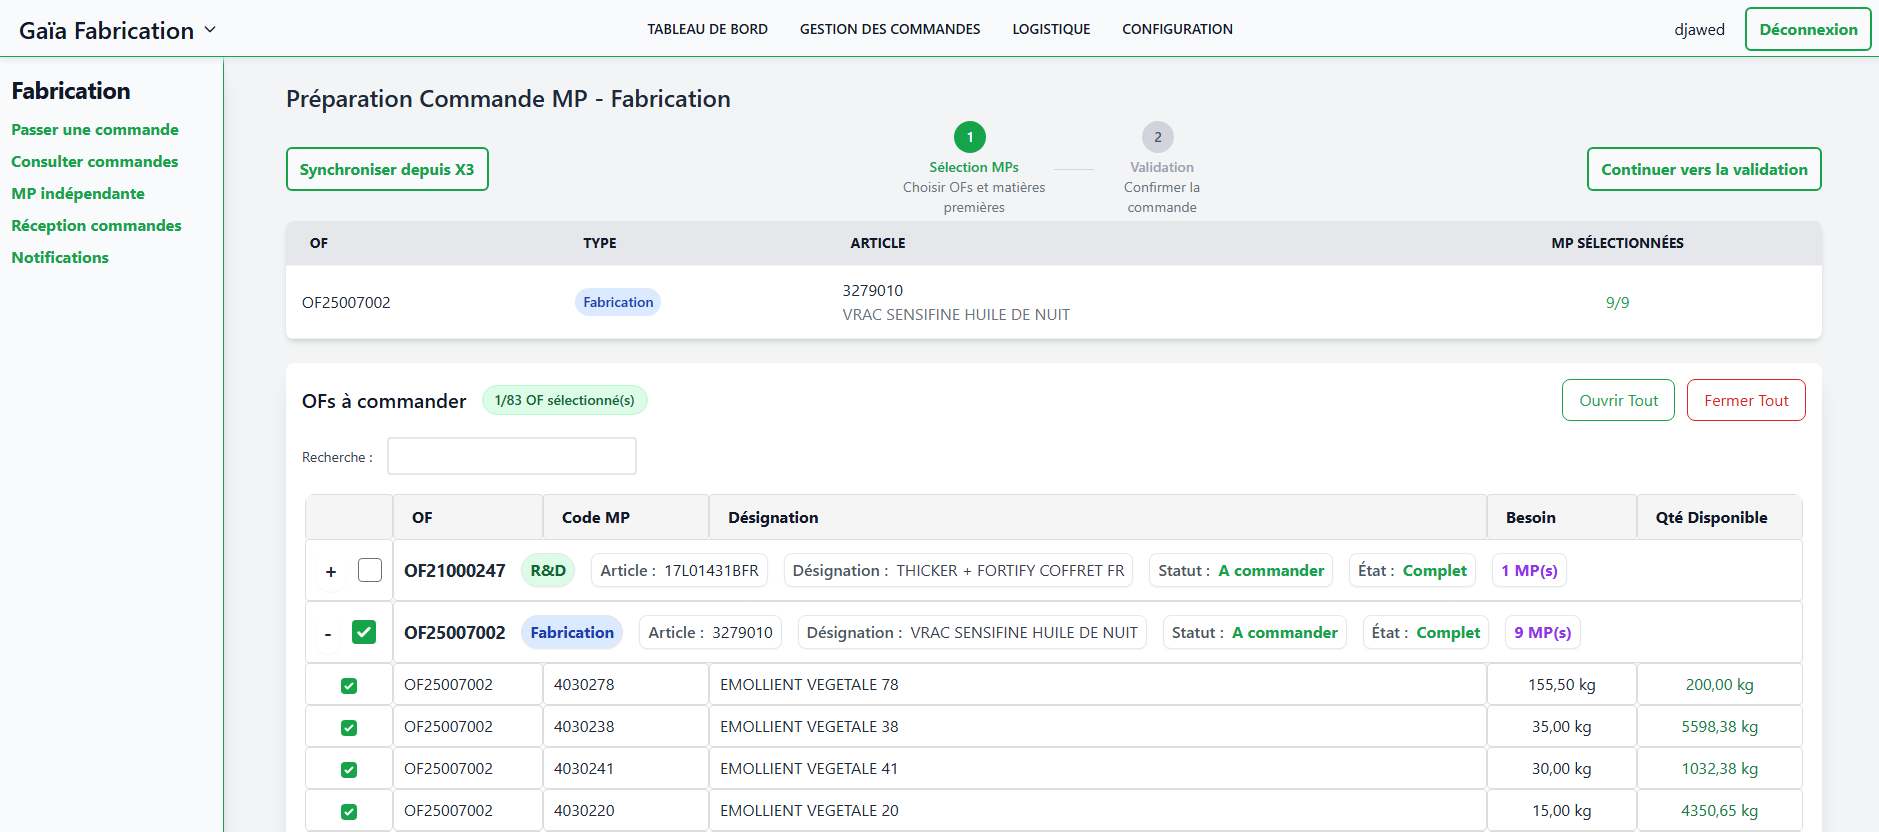Click Continuer vers la validation button
1879x832 pixels.
(x=1704, y=169)
